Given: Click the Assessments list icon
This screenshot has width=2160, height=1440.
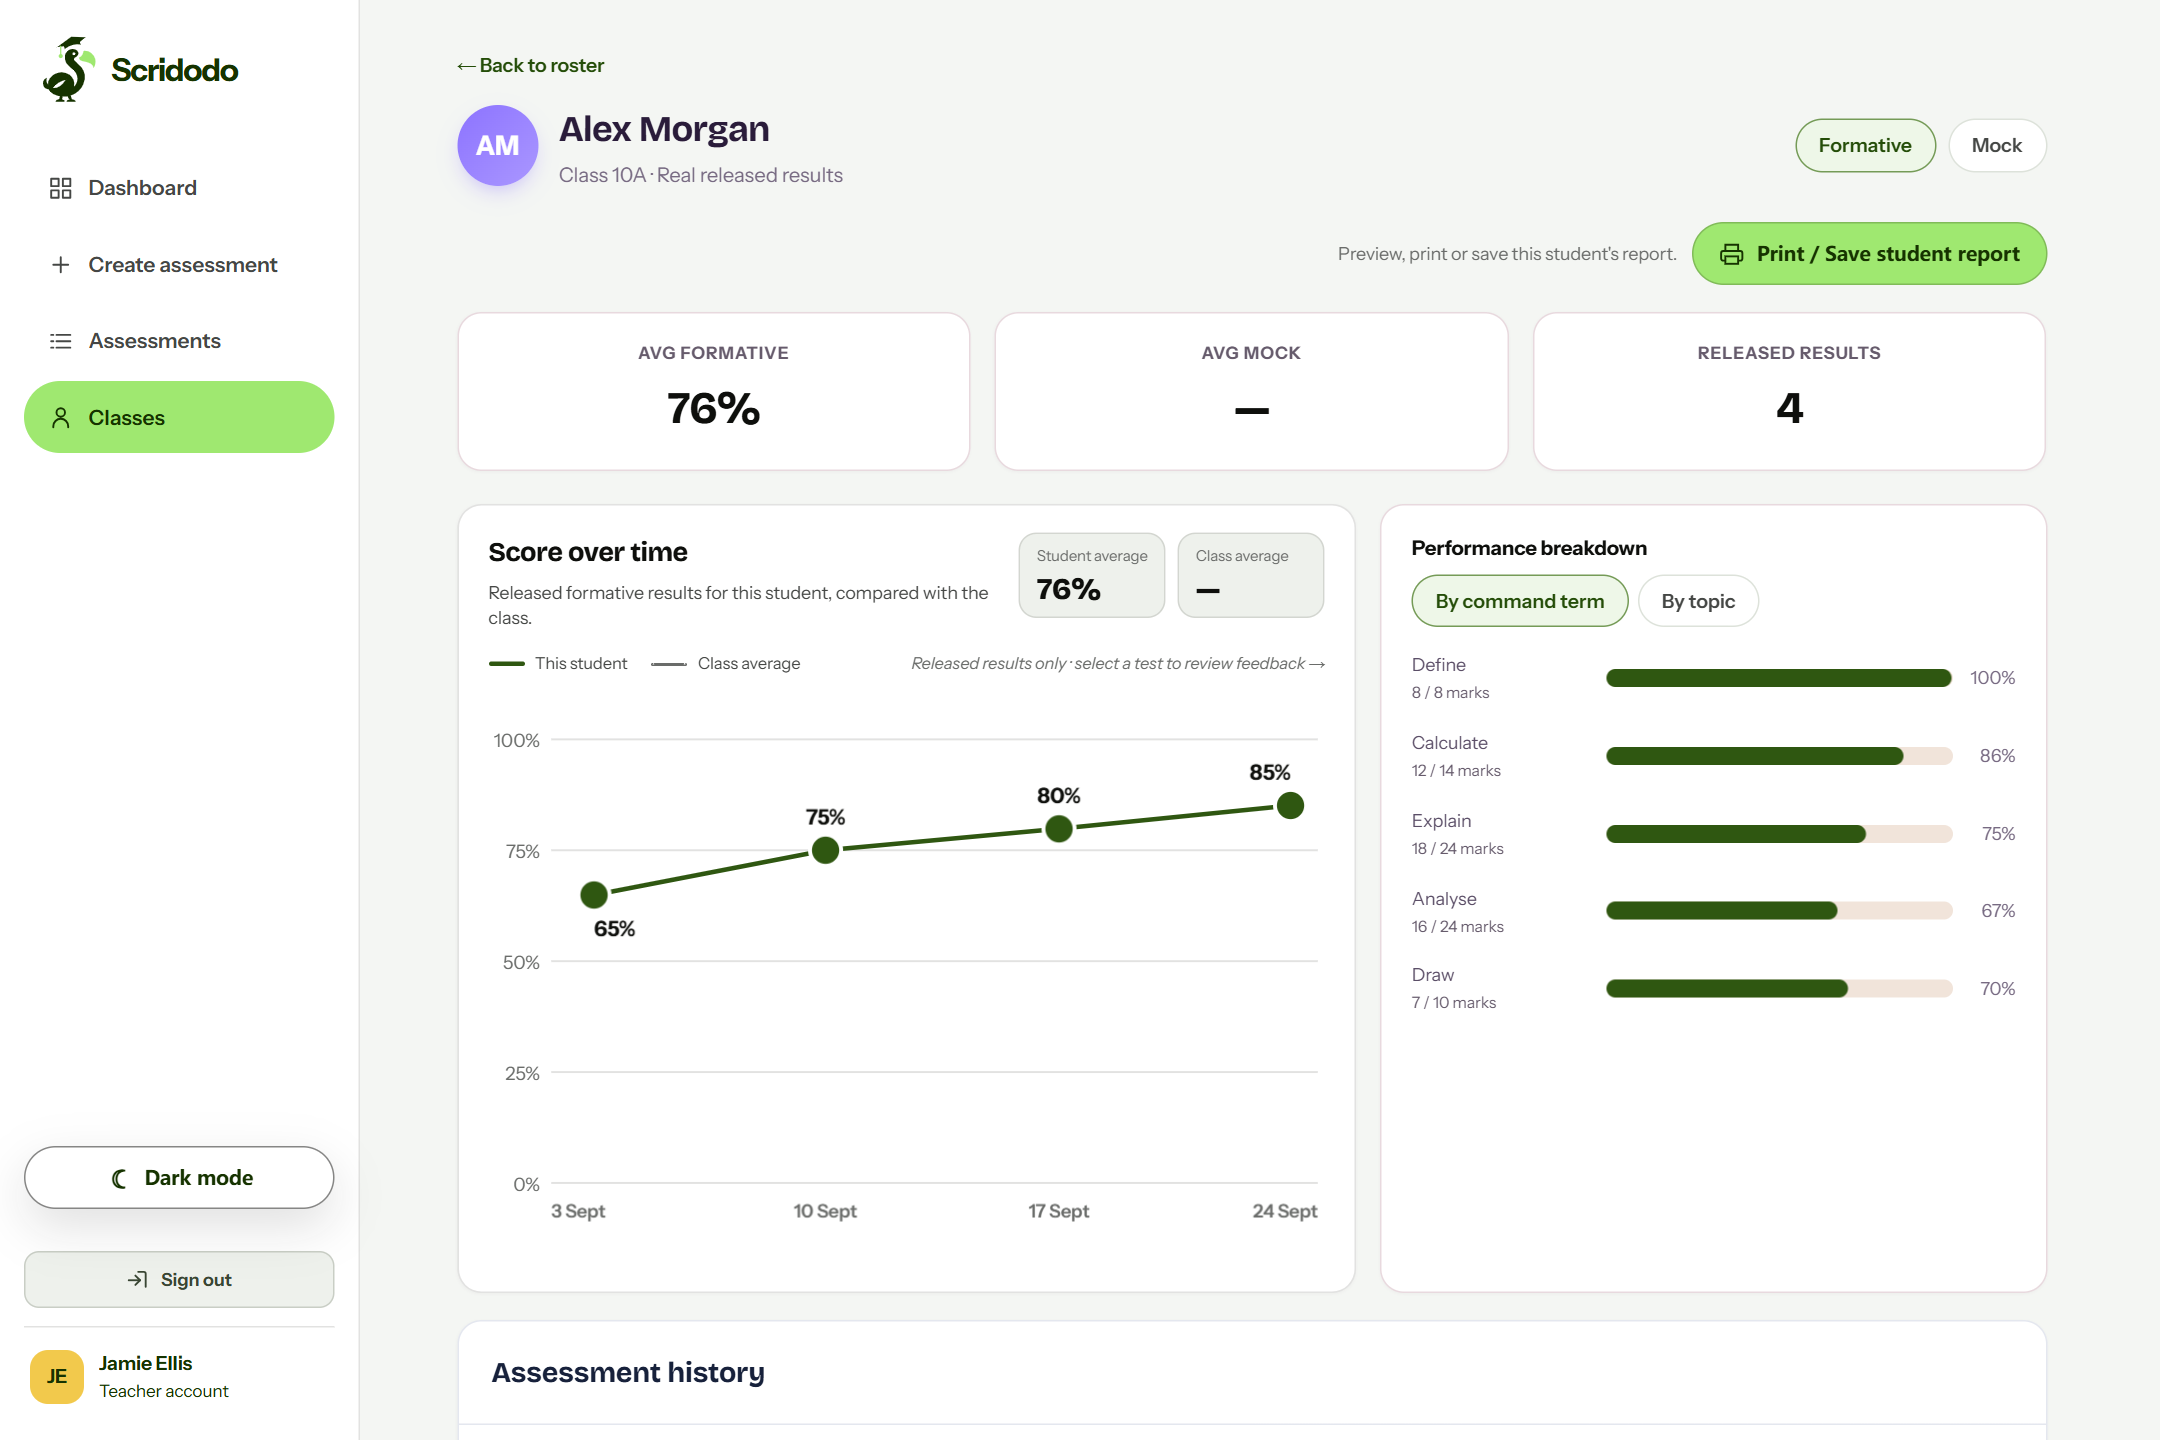Looking at the screenshot, I should (61, 341).
